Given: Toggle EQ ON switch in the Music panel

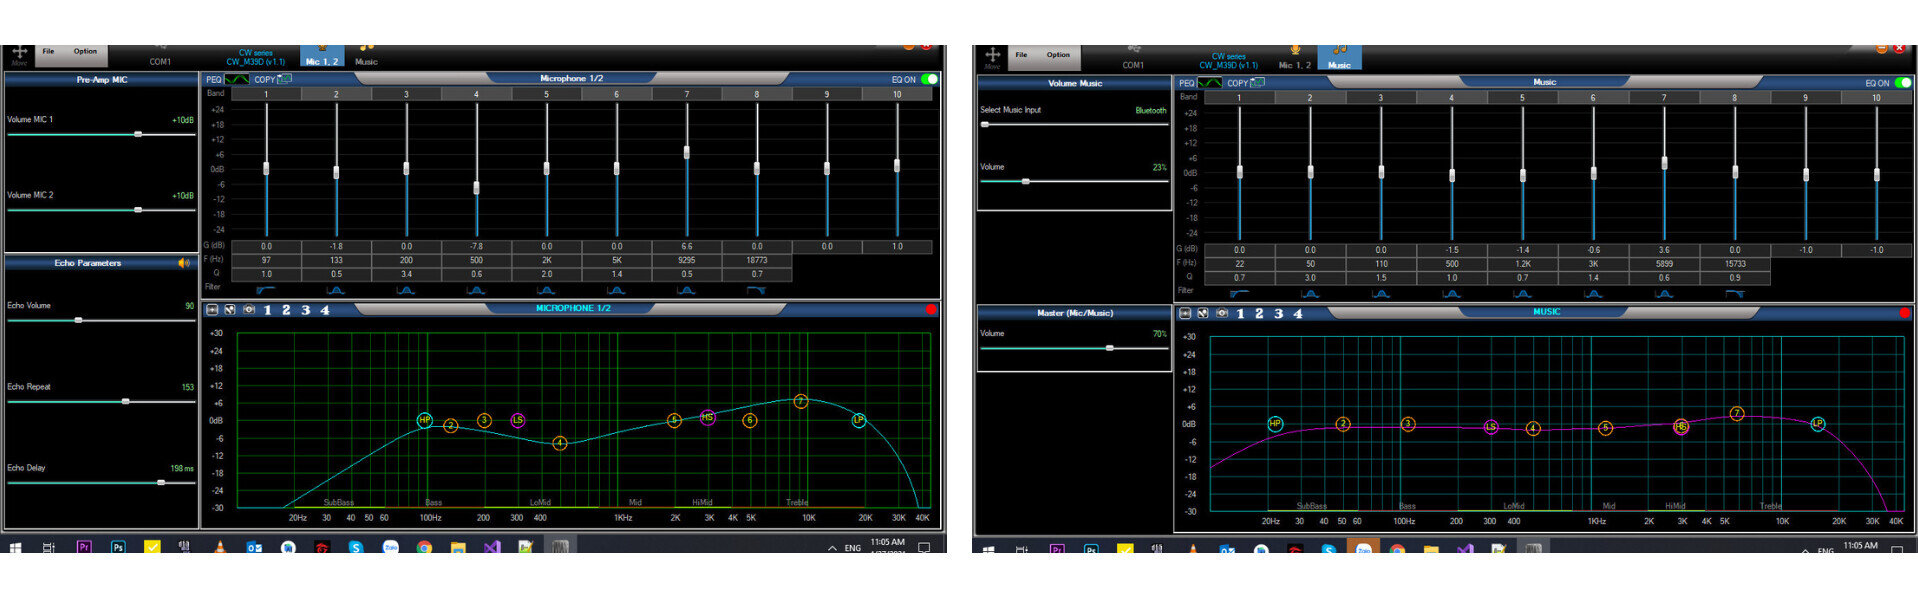Looking at the screenshot, I should point(1902,83).
